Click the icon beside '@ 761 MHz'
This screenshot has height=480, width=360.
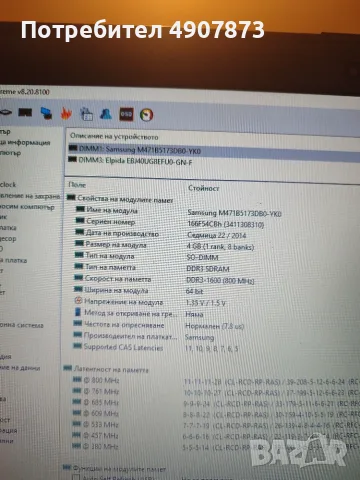click(x=77, y=390)
